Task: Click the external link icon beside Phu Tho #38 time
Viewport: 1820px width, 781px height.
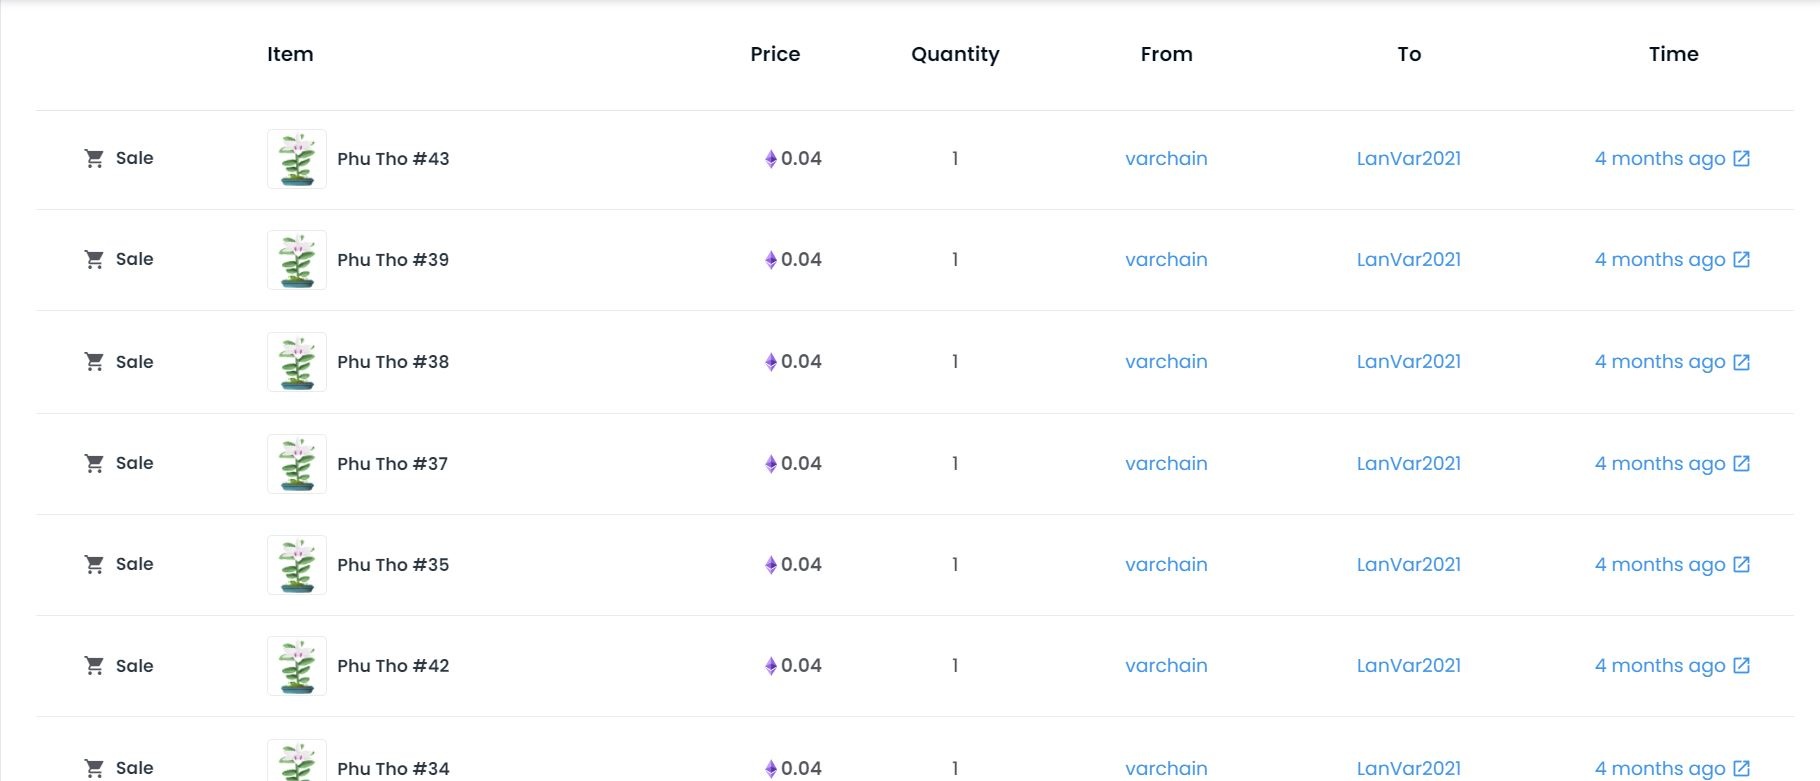Action: [x=1741, y=362]
